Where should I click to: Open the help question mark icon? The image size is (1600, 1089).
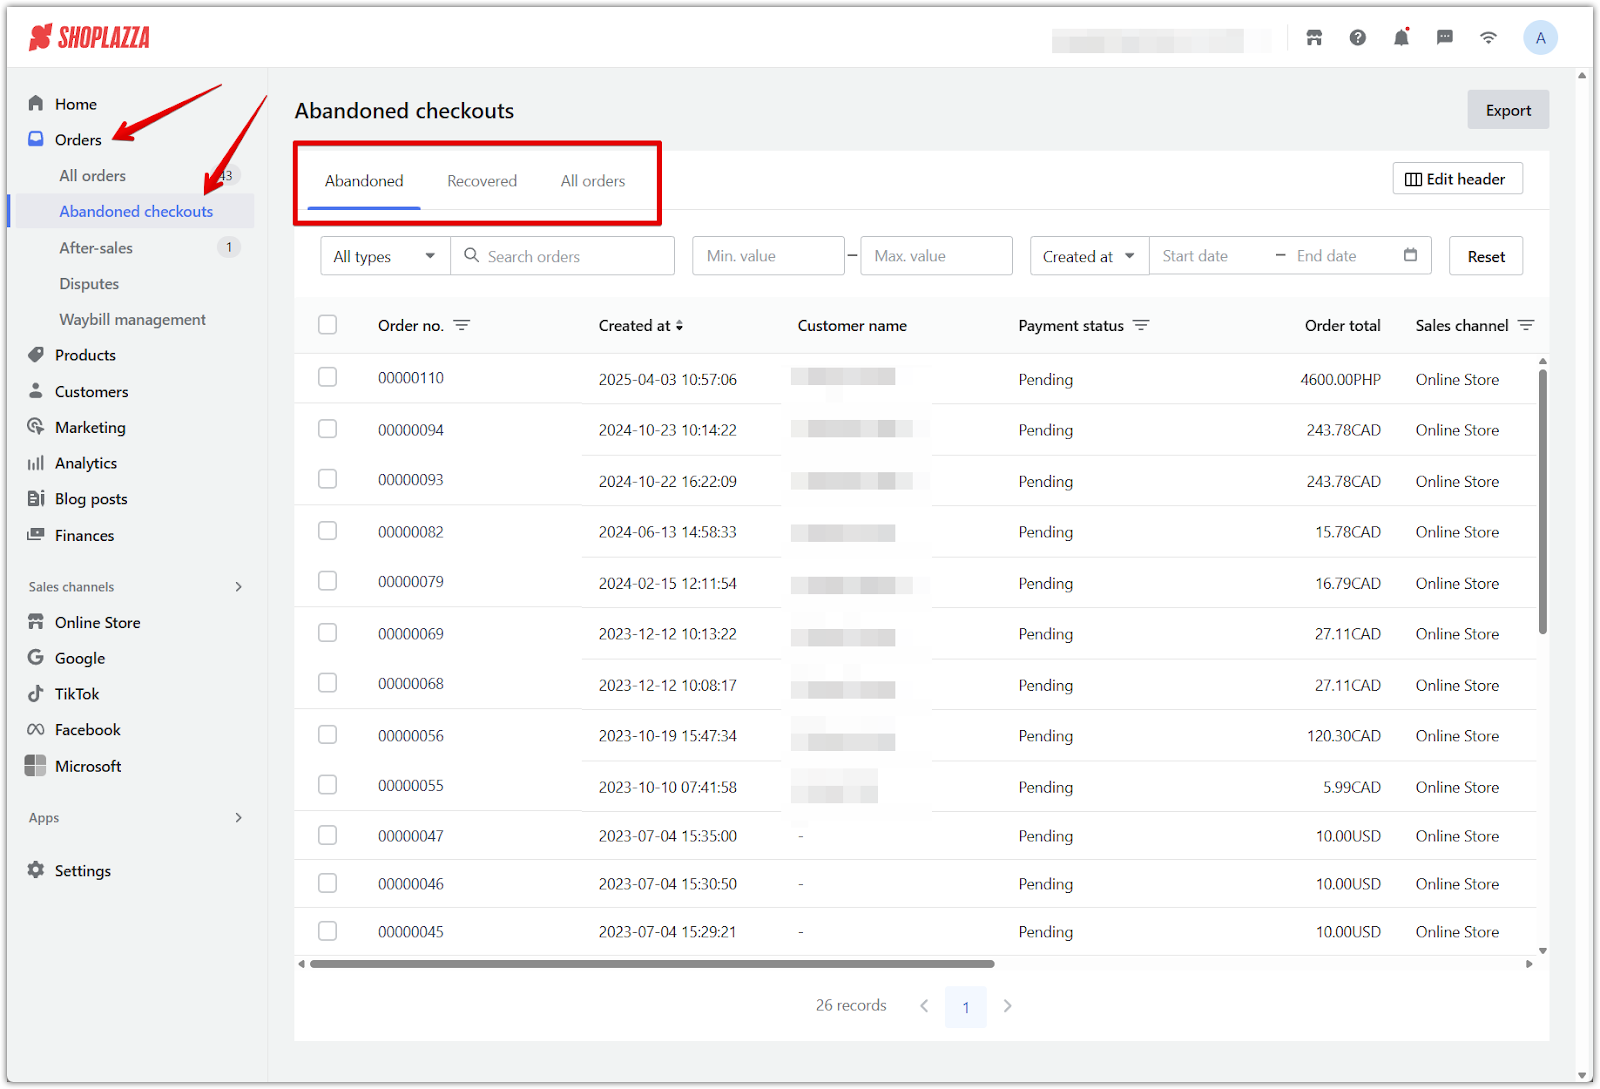coord(1357,38)
